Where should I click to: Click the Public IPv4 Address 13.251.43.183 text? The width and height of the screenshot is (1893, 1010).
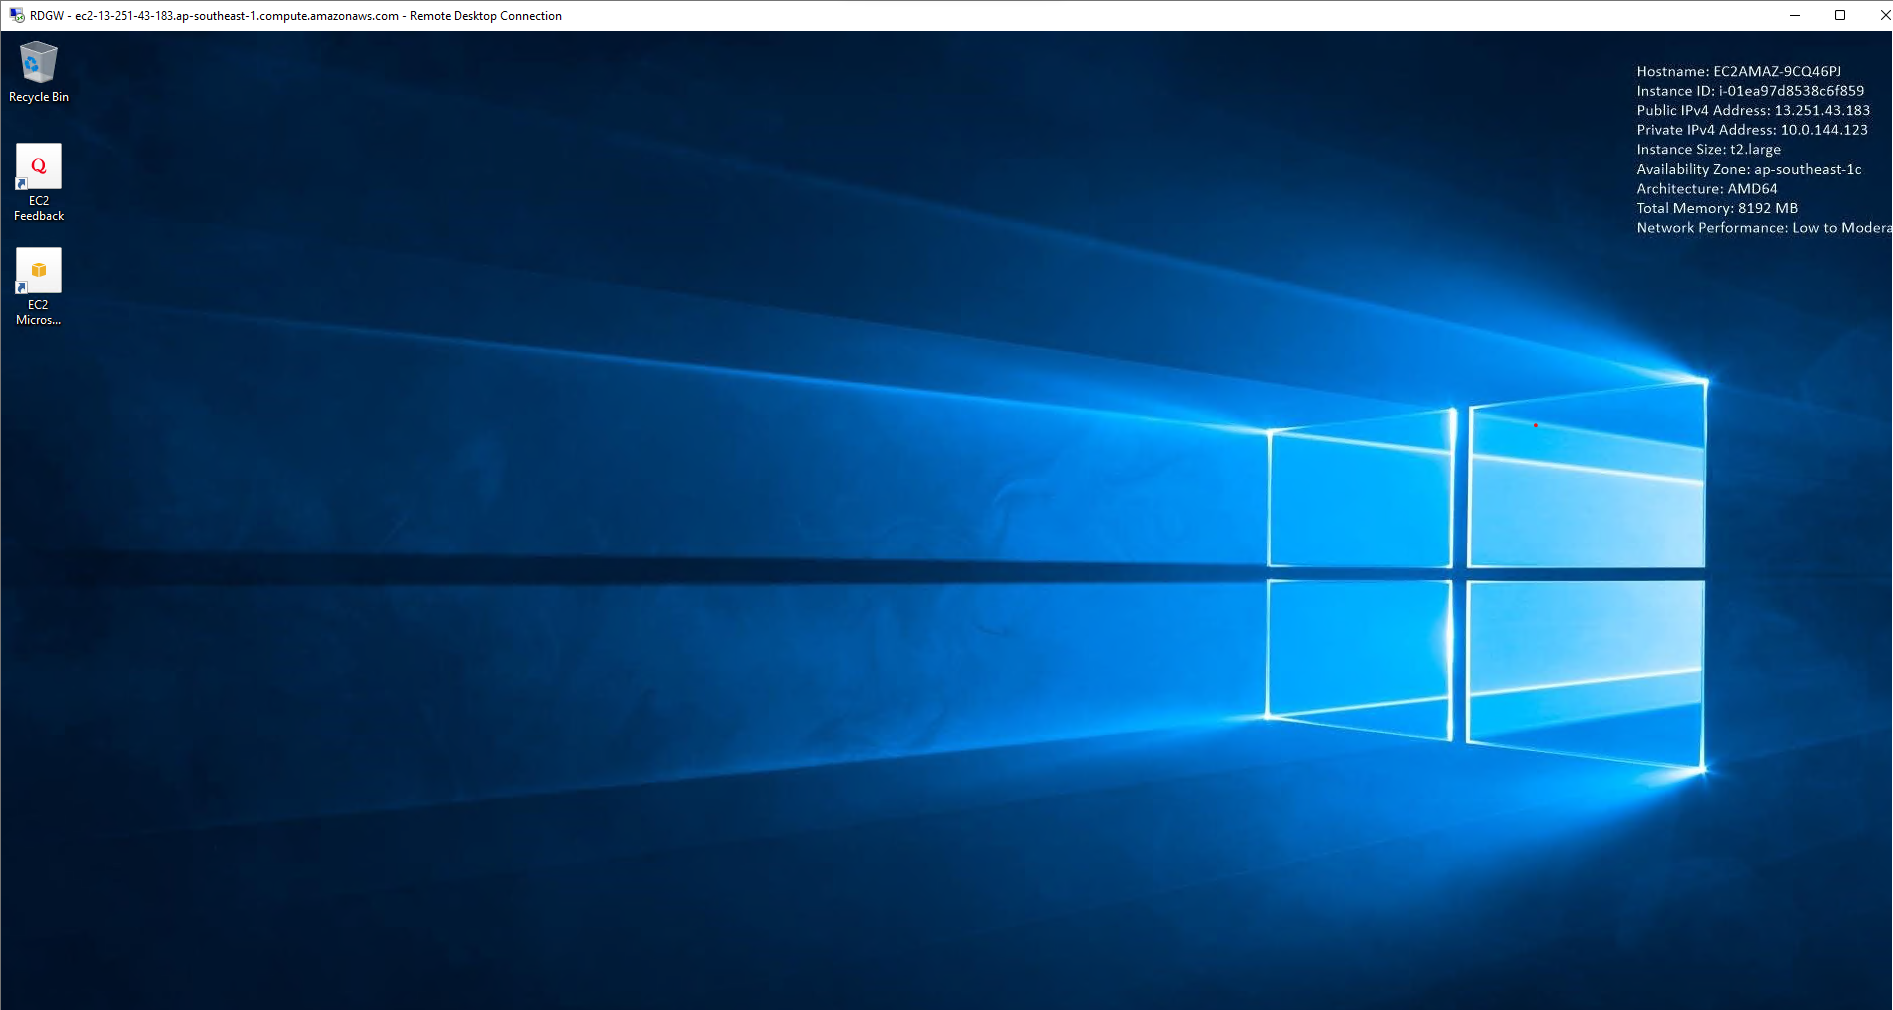(1753, 110)
